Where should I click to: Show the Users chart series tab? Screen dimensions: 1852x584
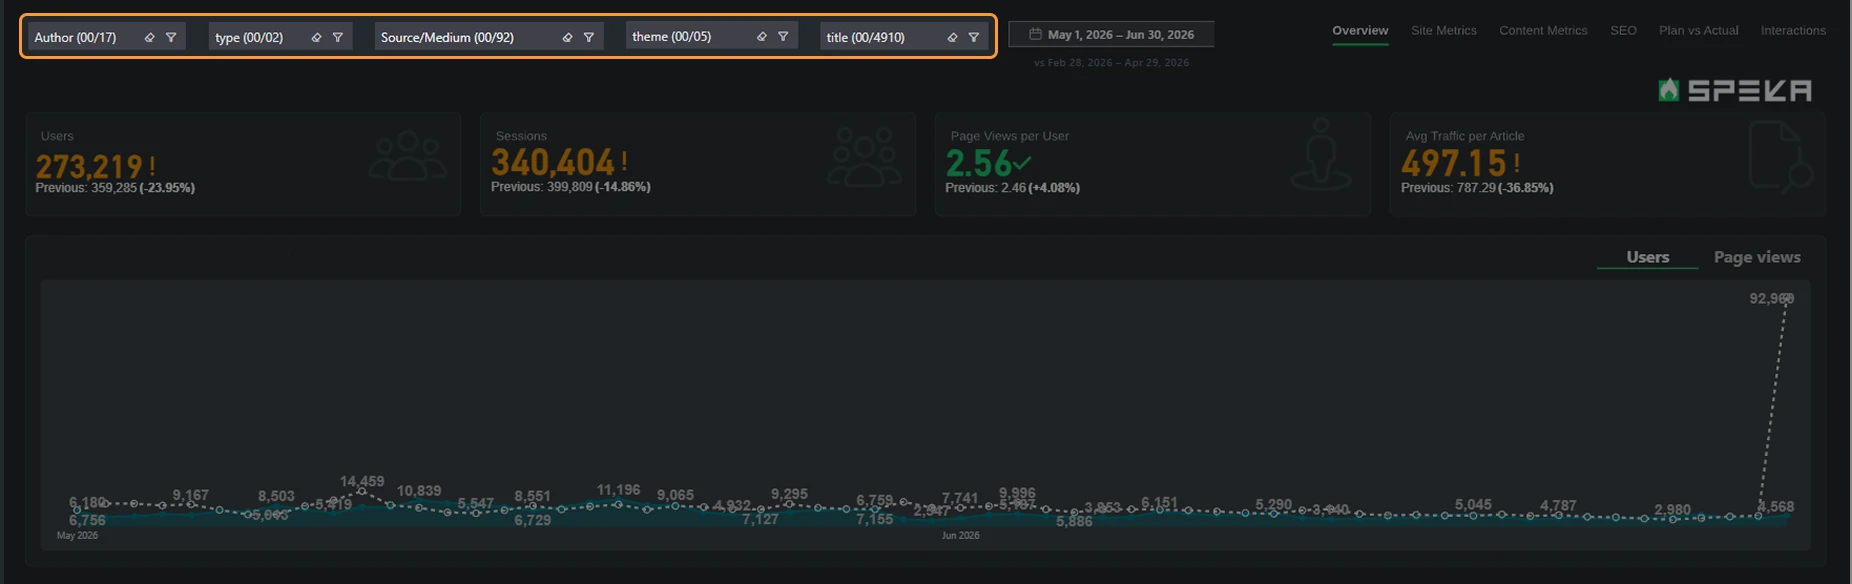click(x=1648, y=257)
